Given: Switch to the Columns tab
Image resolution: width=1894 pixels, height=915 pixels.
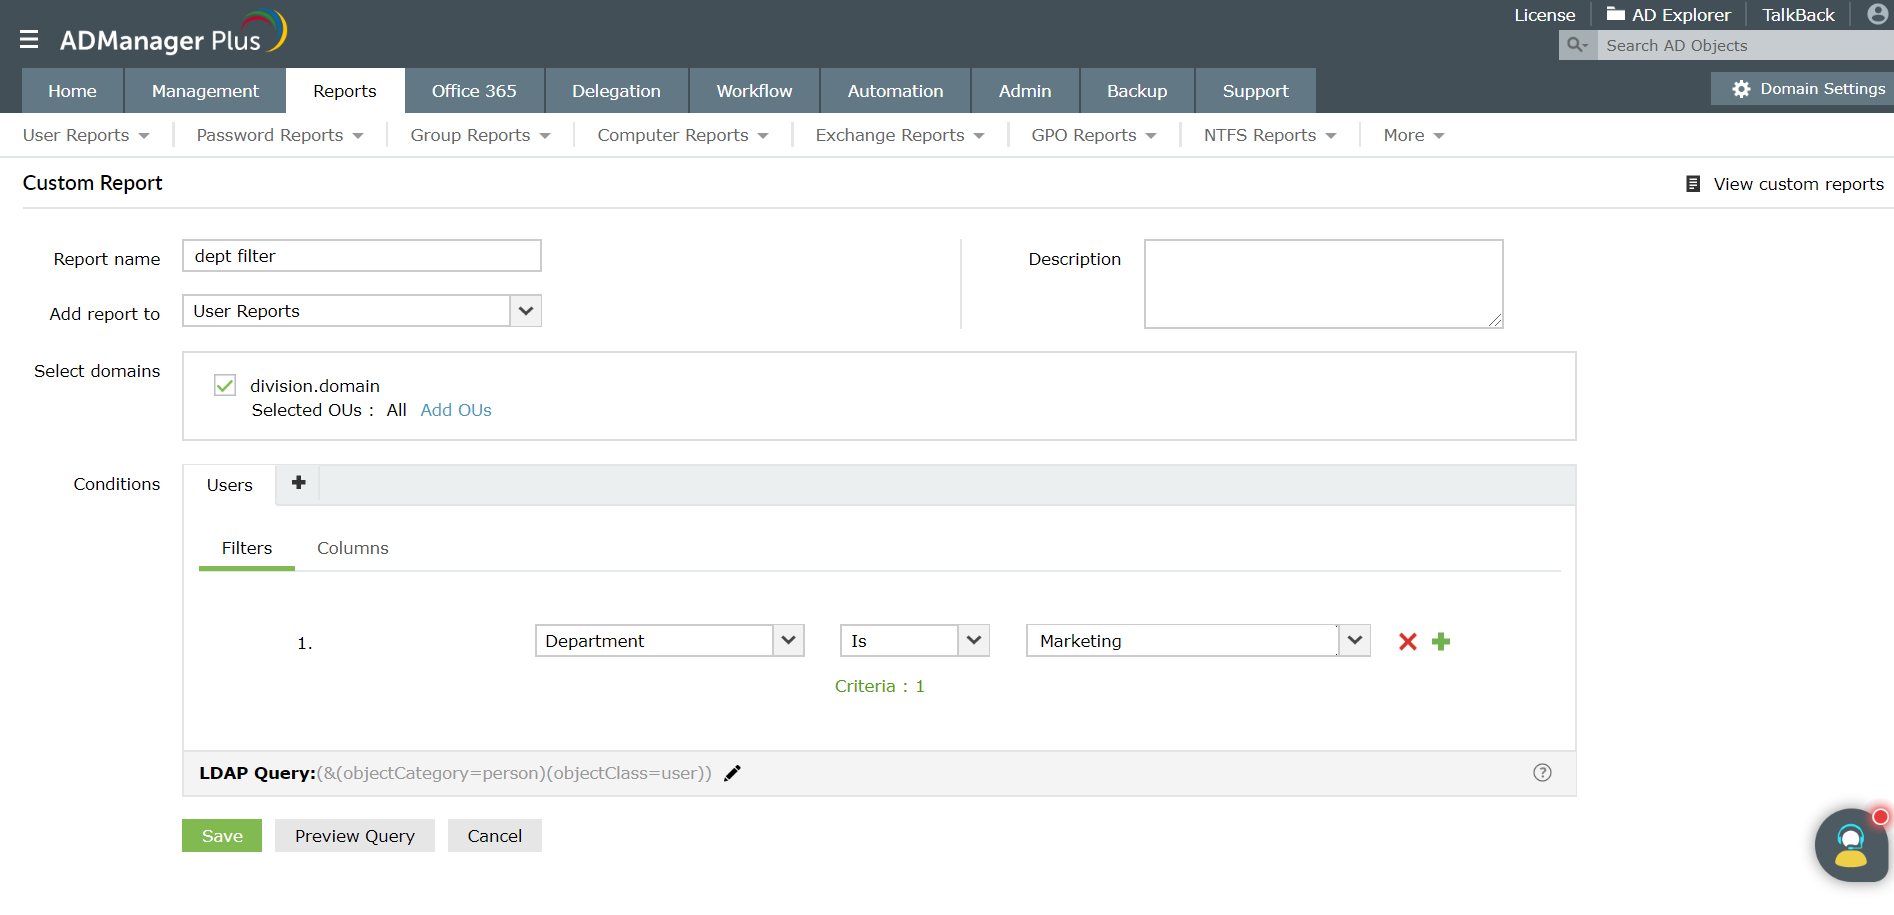Looking at the screenshot, I should click(352, 548).
